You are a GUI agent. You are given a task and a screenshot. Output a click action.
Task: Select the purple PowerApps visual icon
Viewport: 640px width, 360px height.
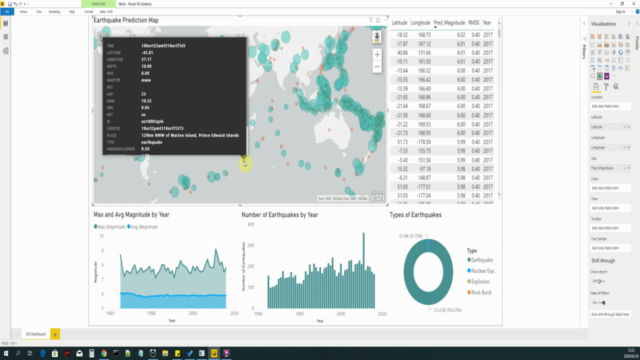click(x=607, y=76)
